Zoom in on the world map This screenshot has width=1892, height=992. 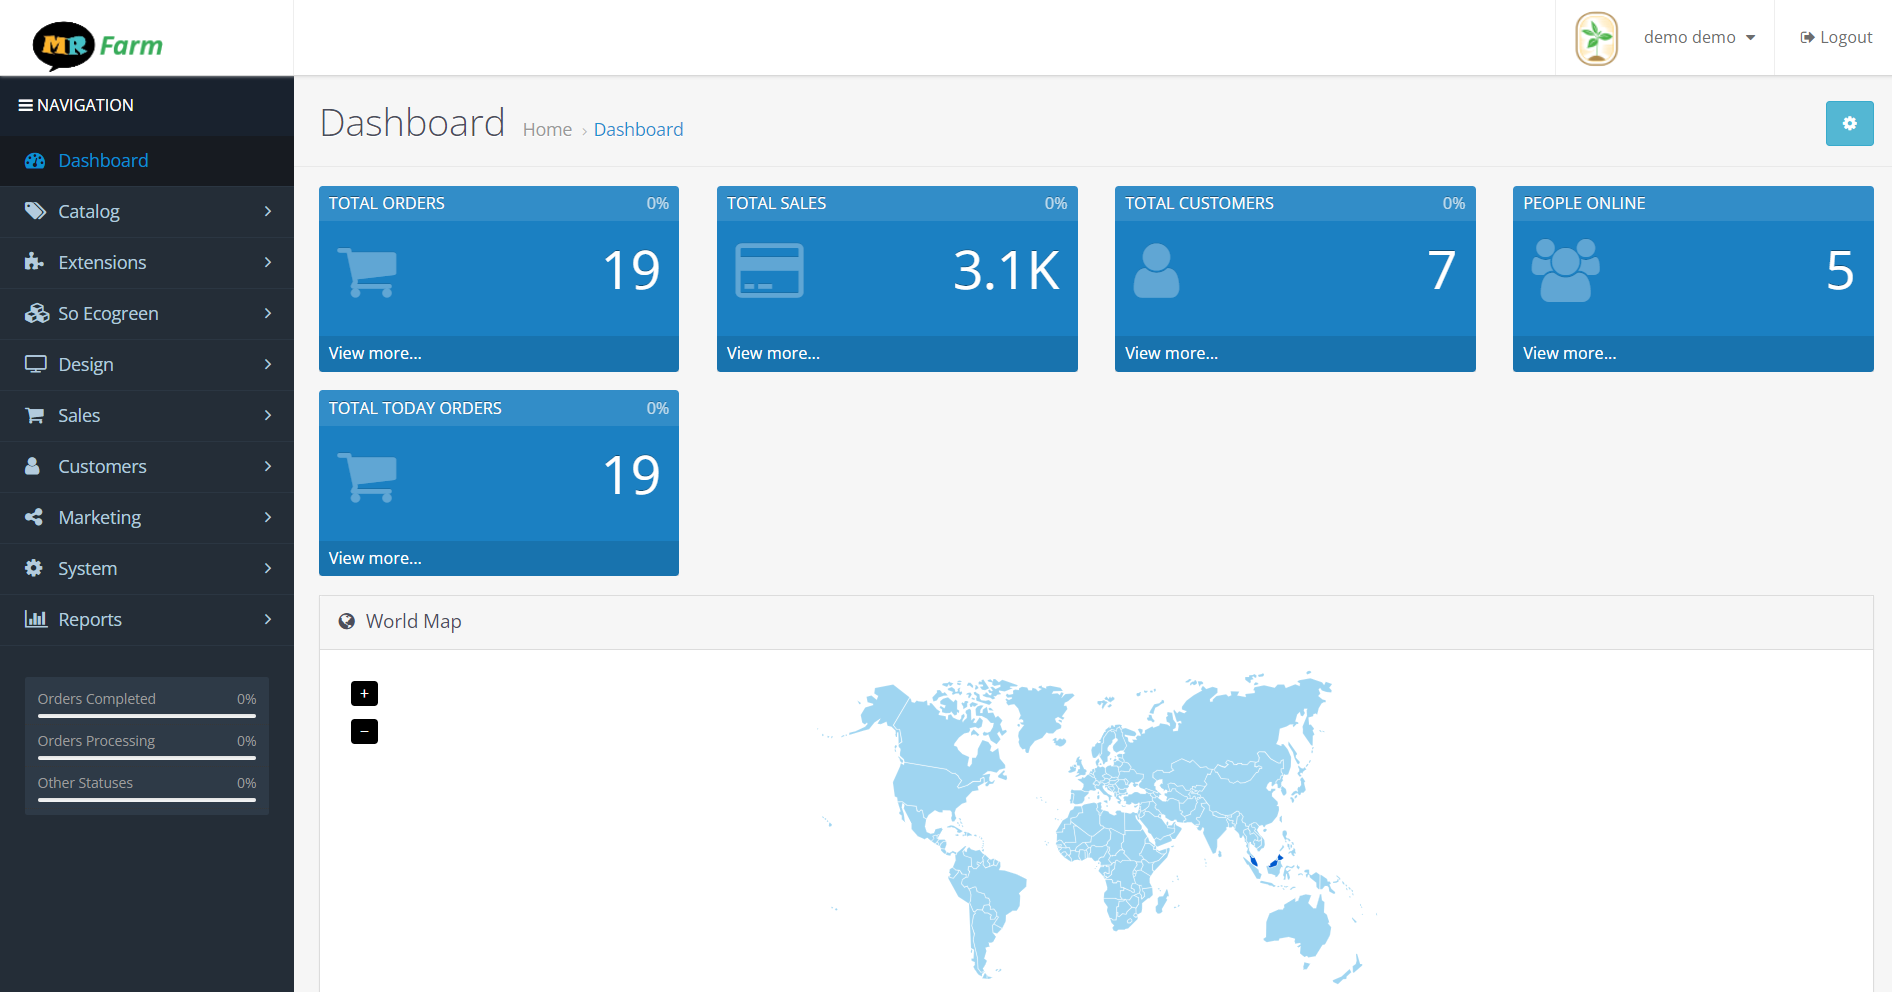(x=364, y=693)
